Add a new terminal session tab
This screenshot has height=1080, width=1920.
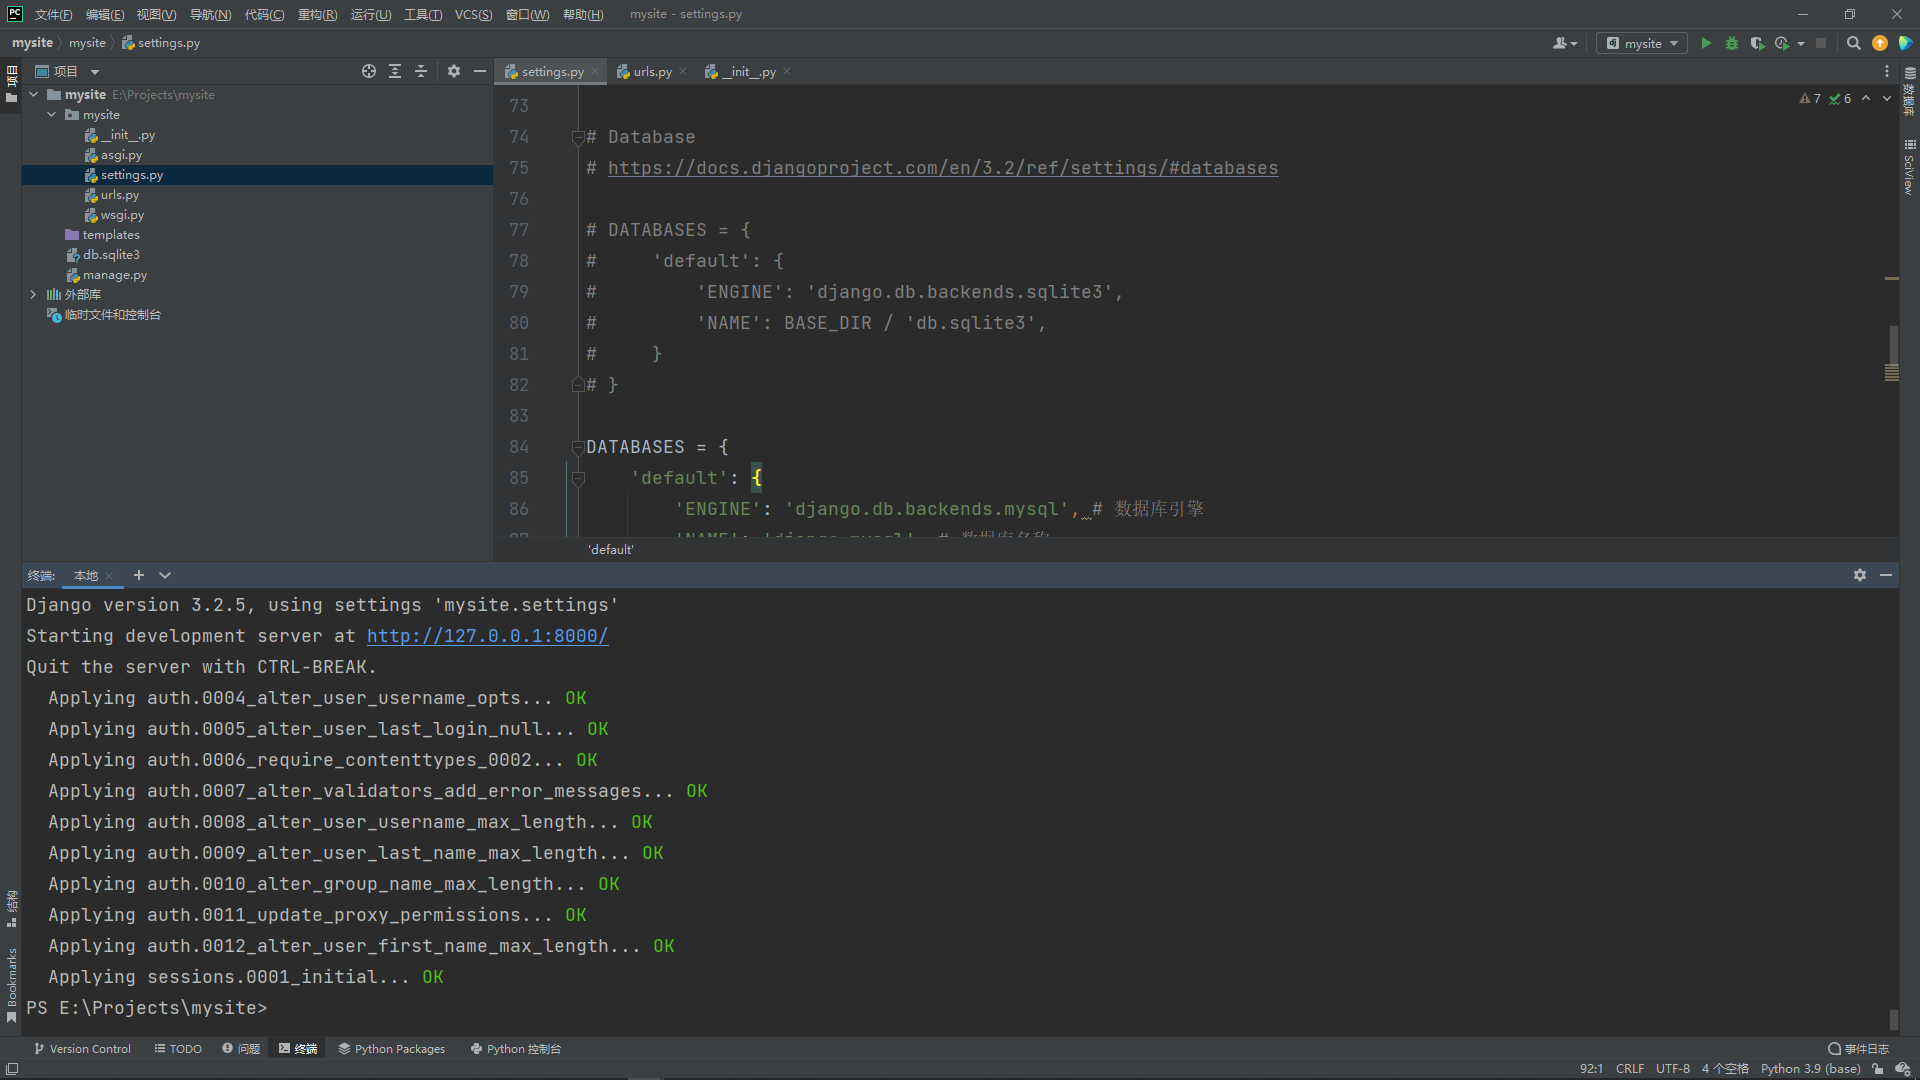[139, 575]
